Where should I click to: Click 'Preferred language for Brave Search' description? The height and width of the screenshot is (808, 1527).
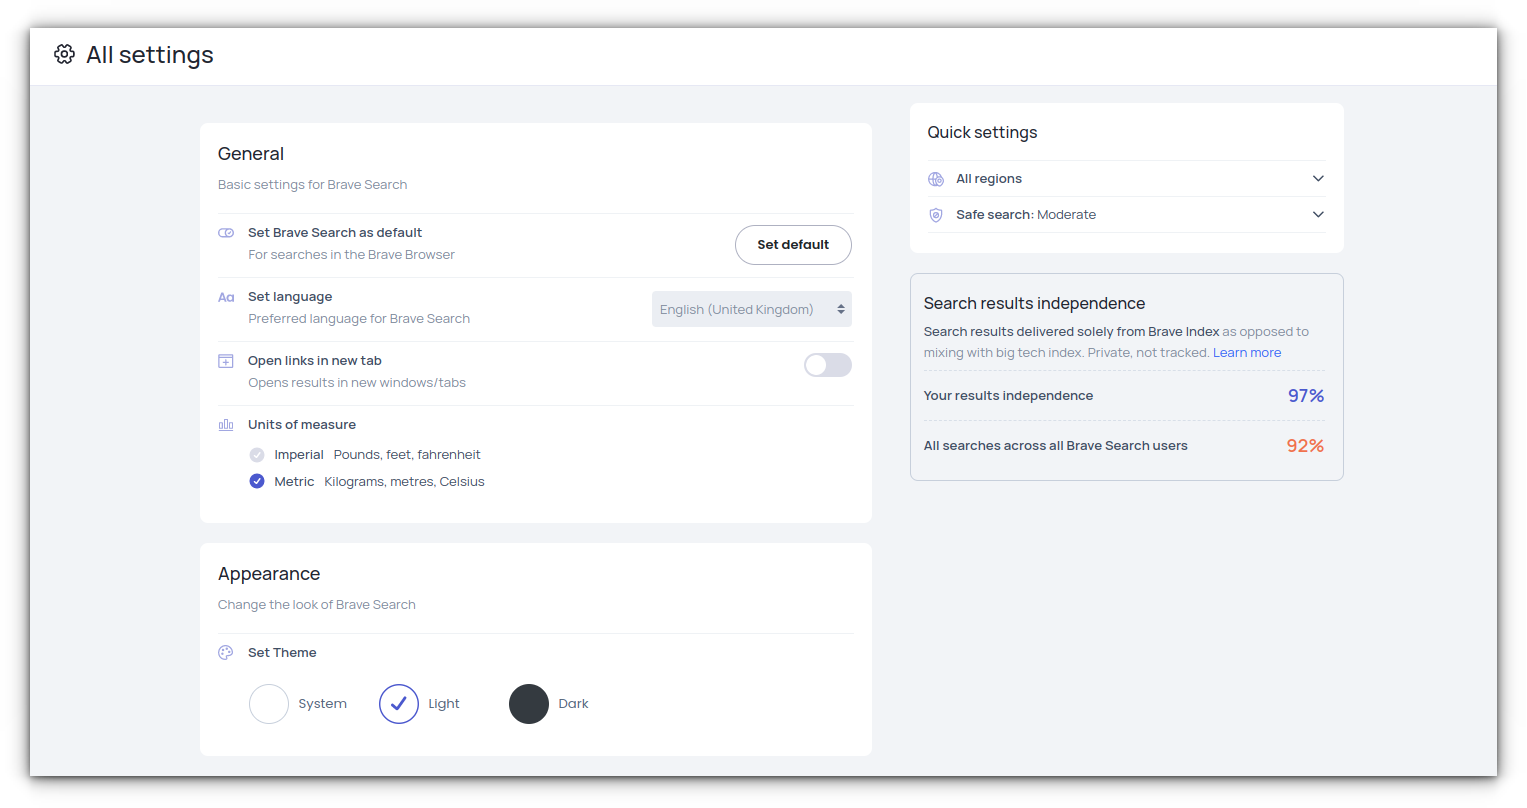point(359,319)
